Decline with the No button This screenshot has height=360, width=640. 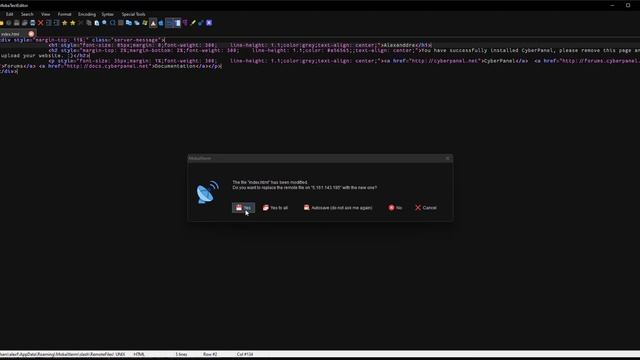395,208
